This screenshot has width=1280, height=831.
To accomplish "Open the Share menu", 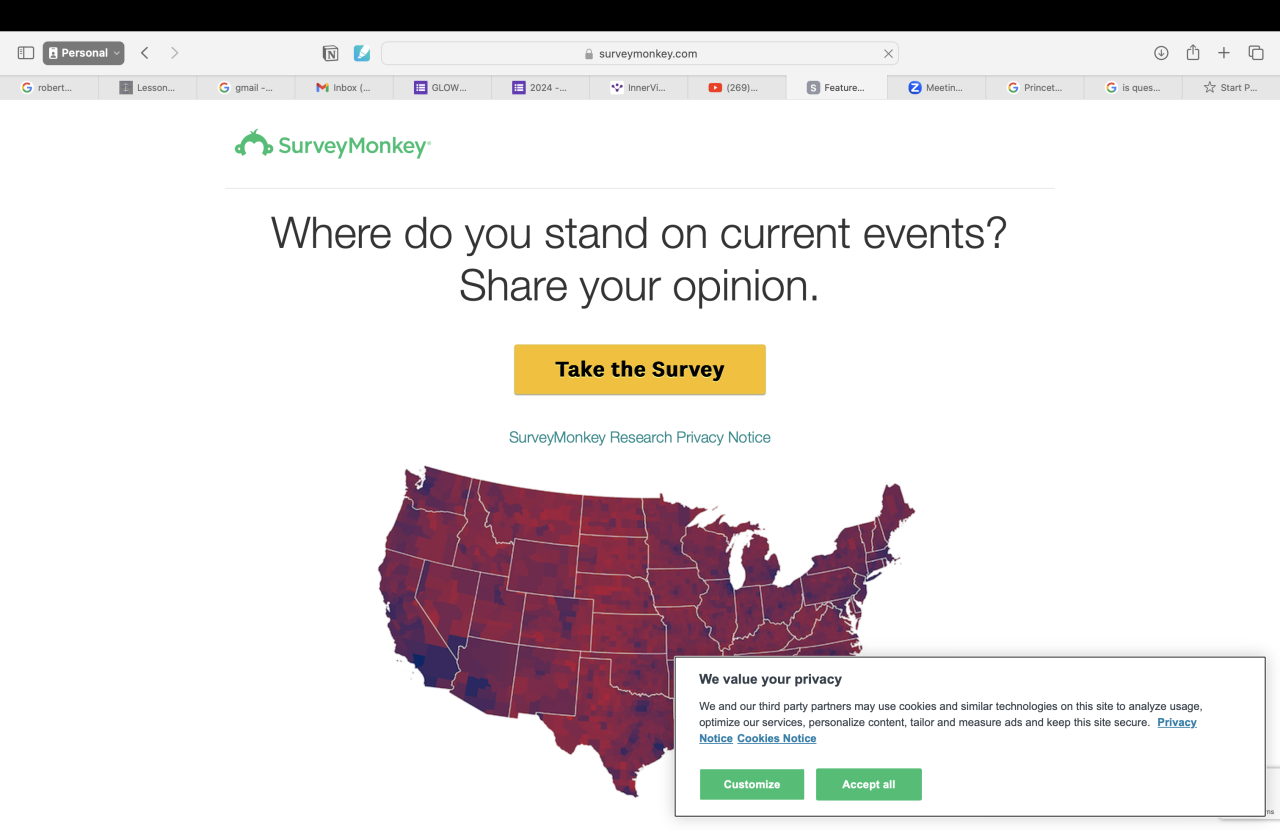I will pos(1193,53).
